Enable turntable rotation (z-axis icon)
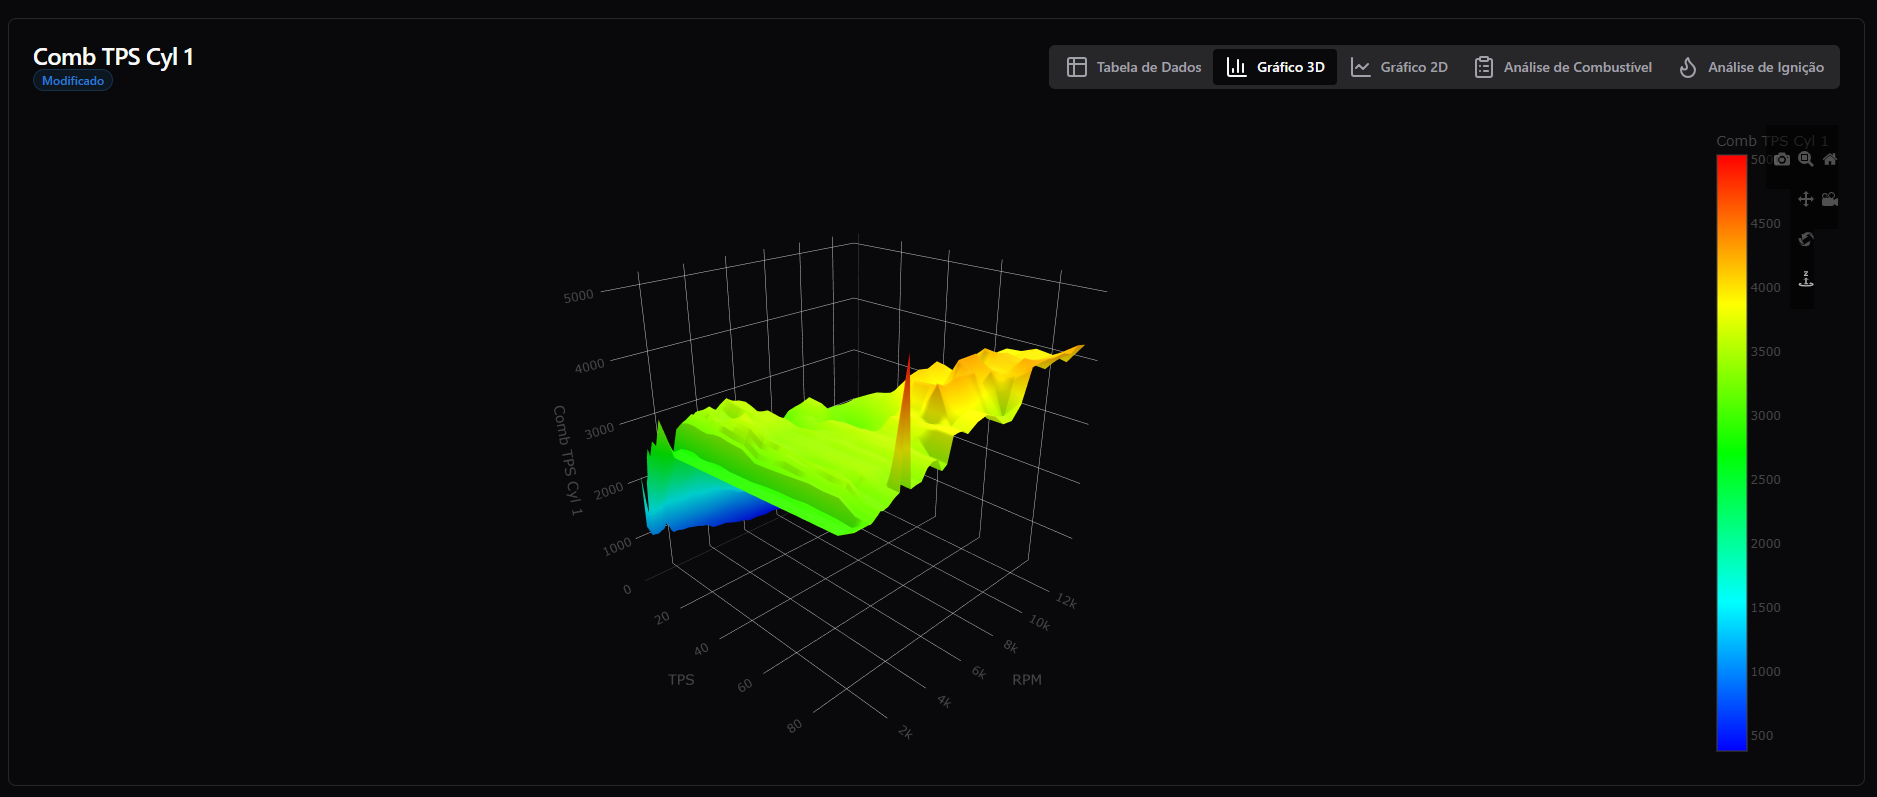The width and height of the screenshot is (1877, 797). click(x=1805, y=280)
